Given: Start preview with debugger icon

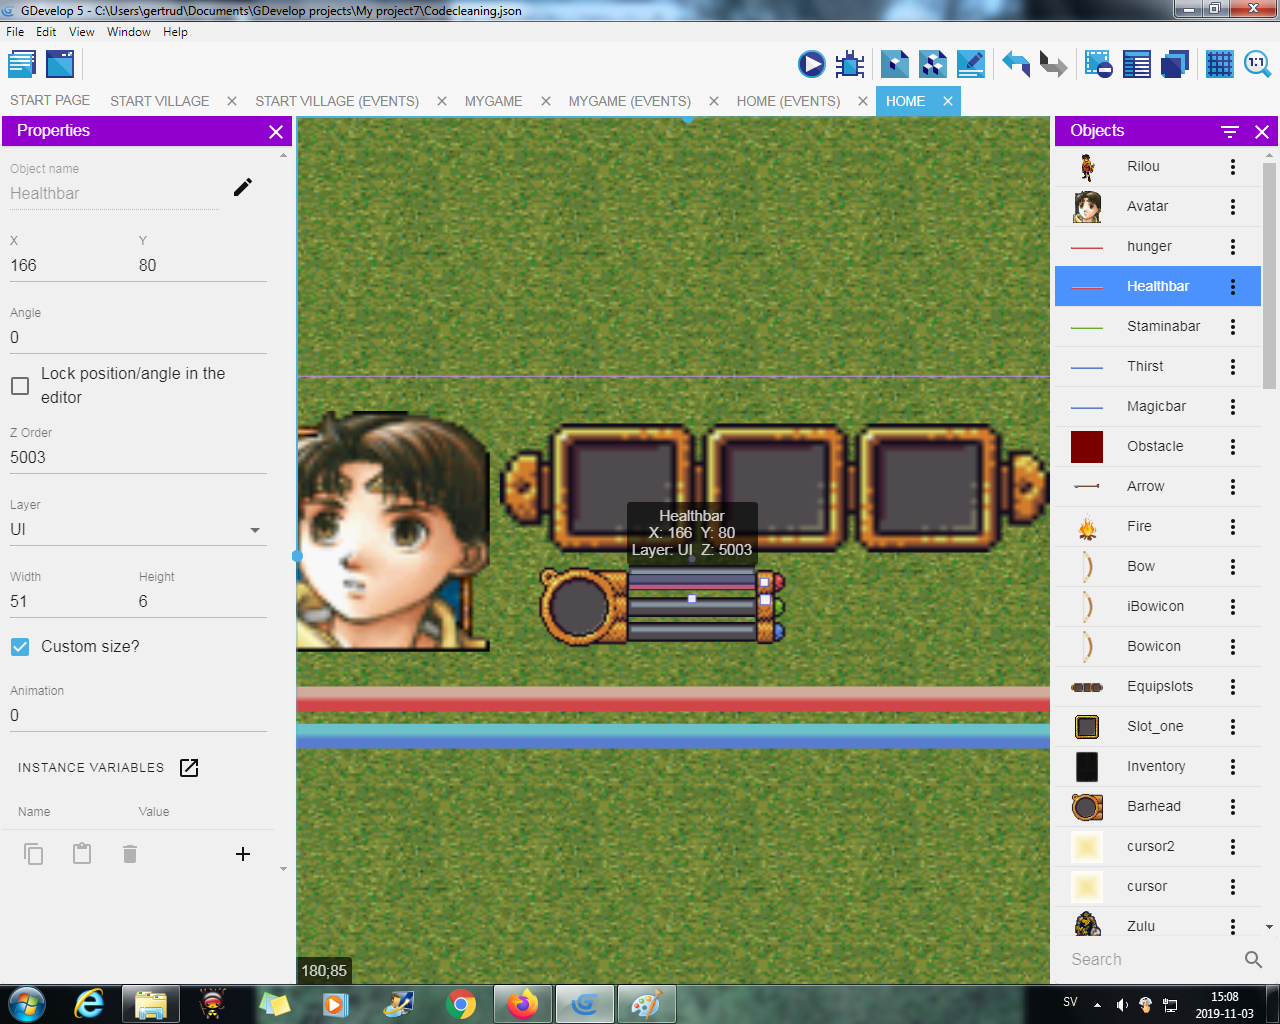Looking at the screenshot, I should coord(850,65).
